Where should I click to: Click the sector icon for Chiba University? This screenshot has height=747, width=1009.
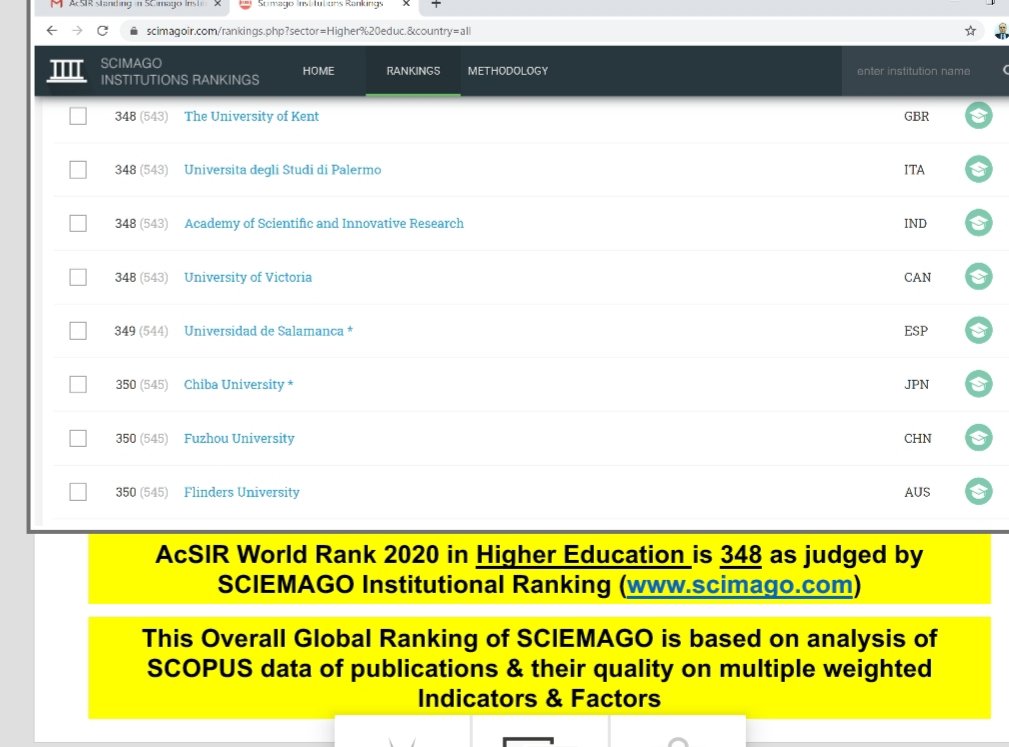tap(978, 384)
